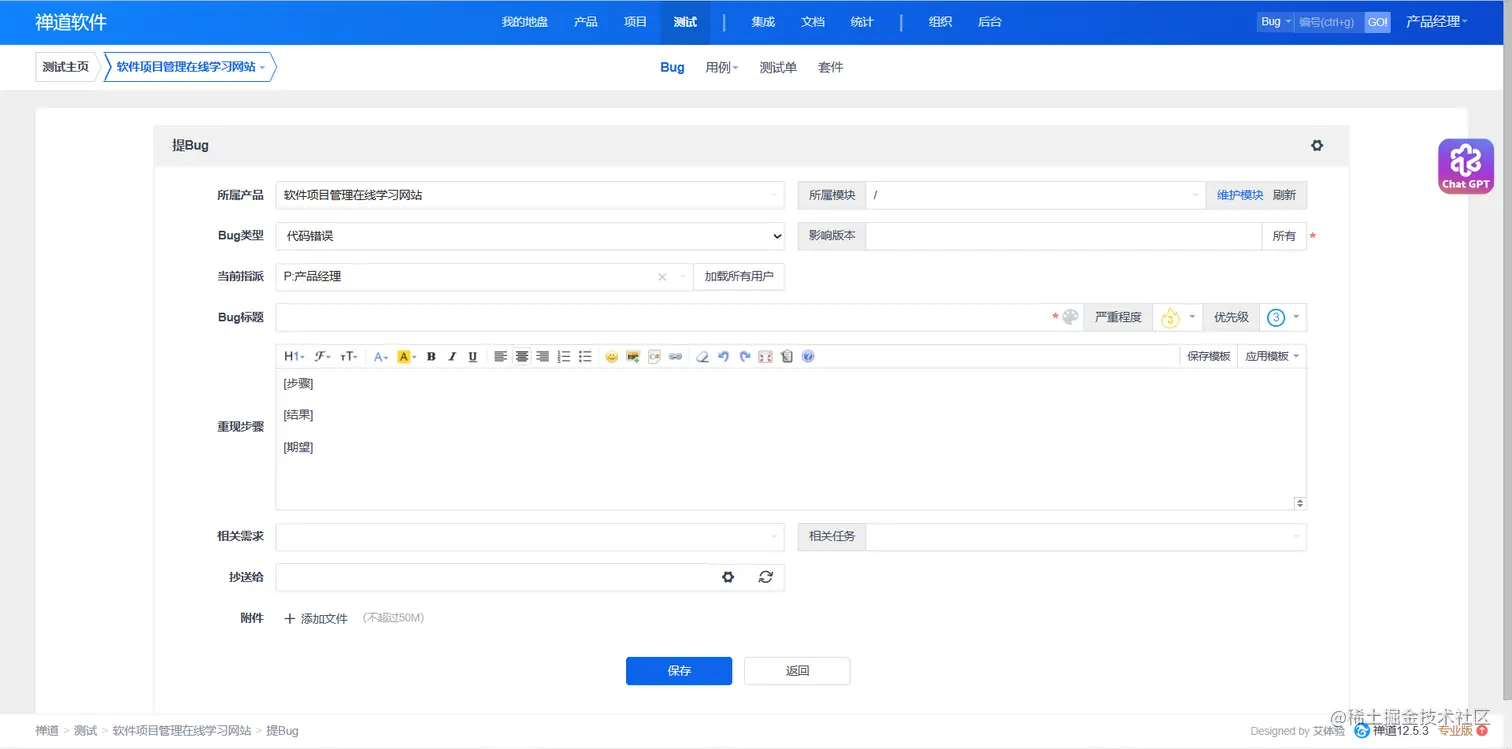Click into the Bug标题 input field
This screenshot has width=1512, height=749.
[x=664, y=317]
